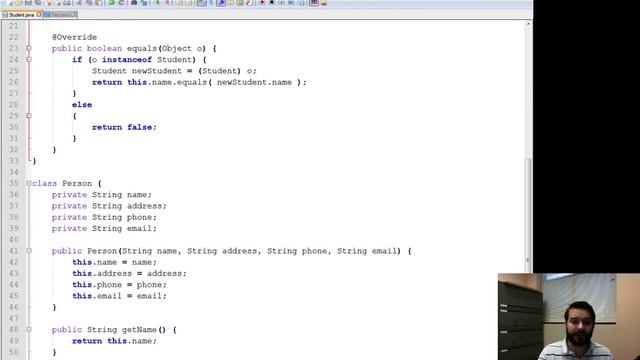Click 'getName()' method name on line 48
The height and width of the screenshot is (360, 640).
point(144,330)
